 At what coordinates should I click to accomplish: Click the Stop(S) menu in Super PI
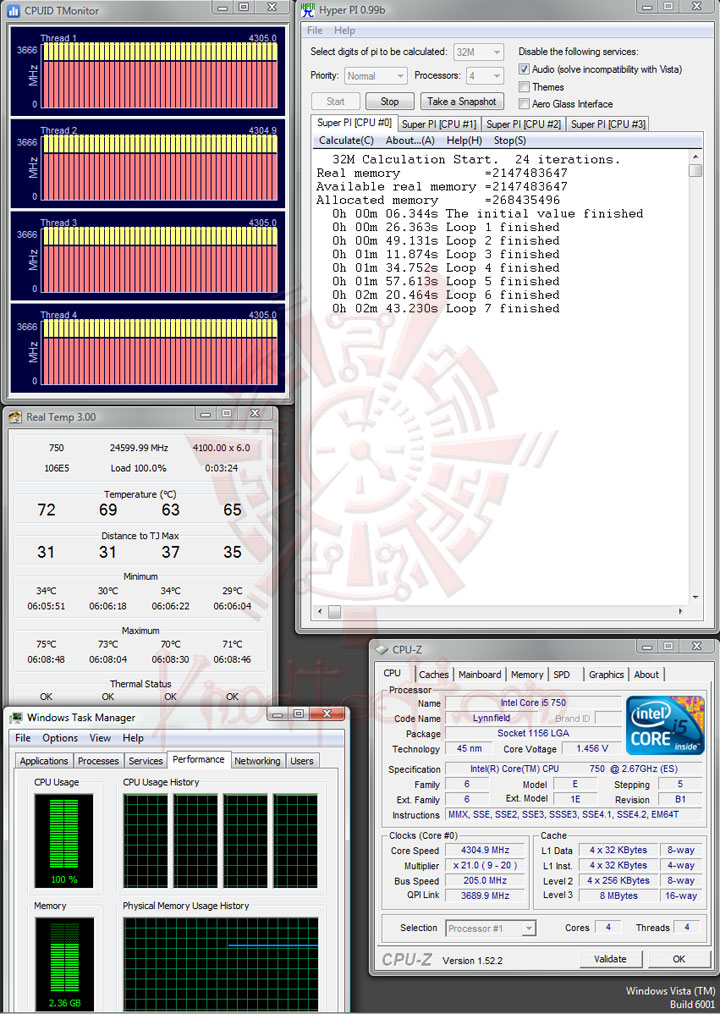coord(510,140)
